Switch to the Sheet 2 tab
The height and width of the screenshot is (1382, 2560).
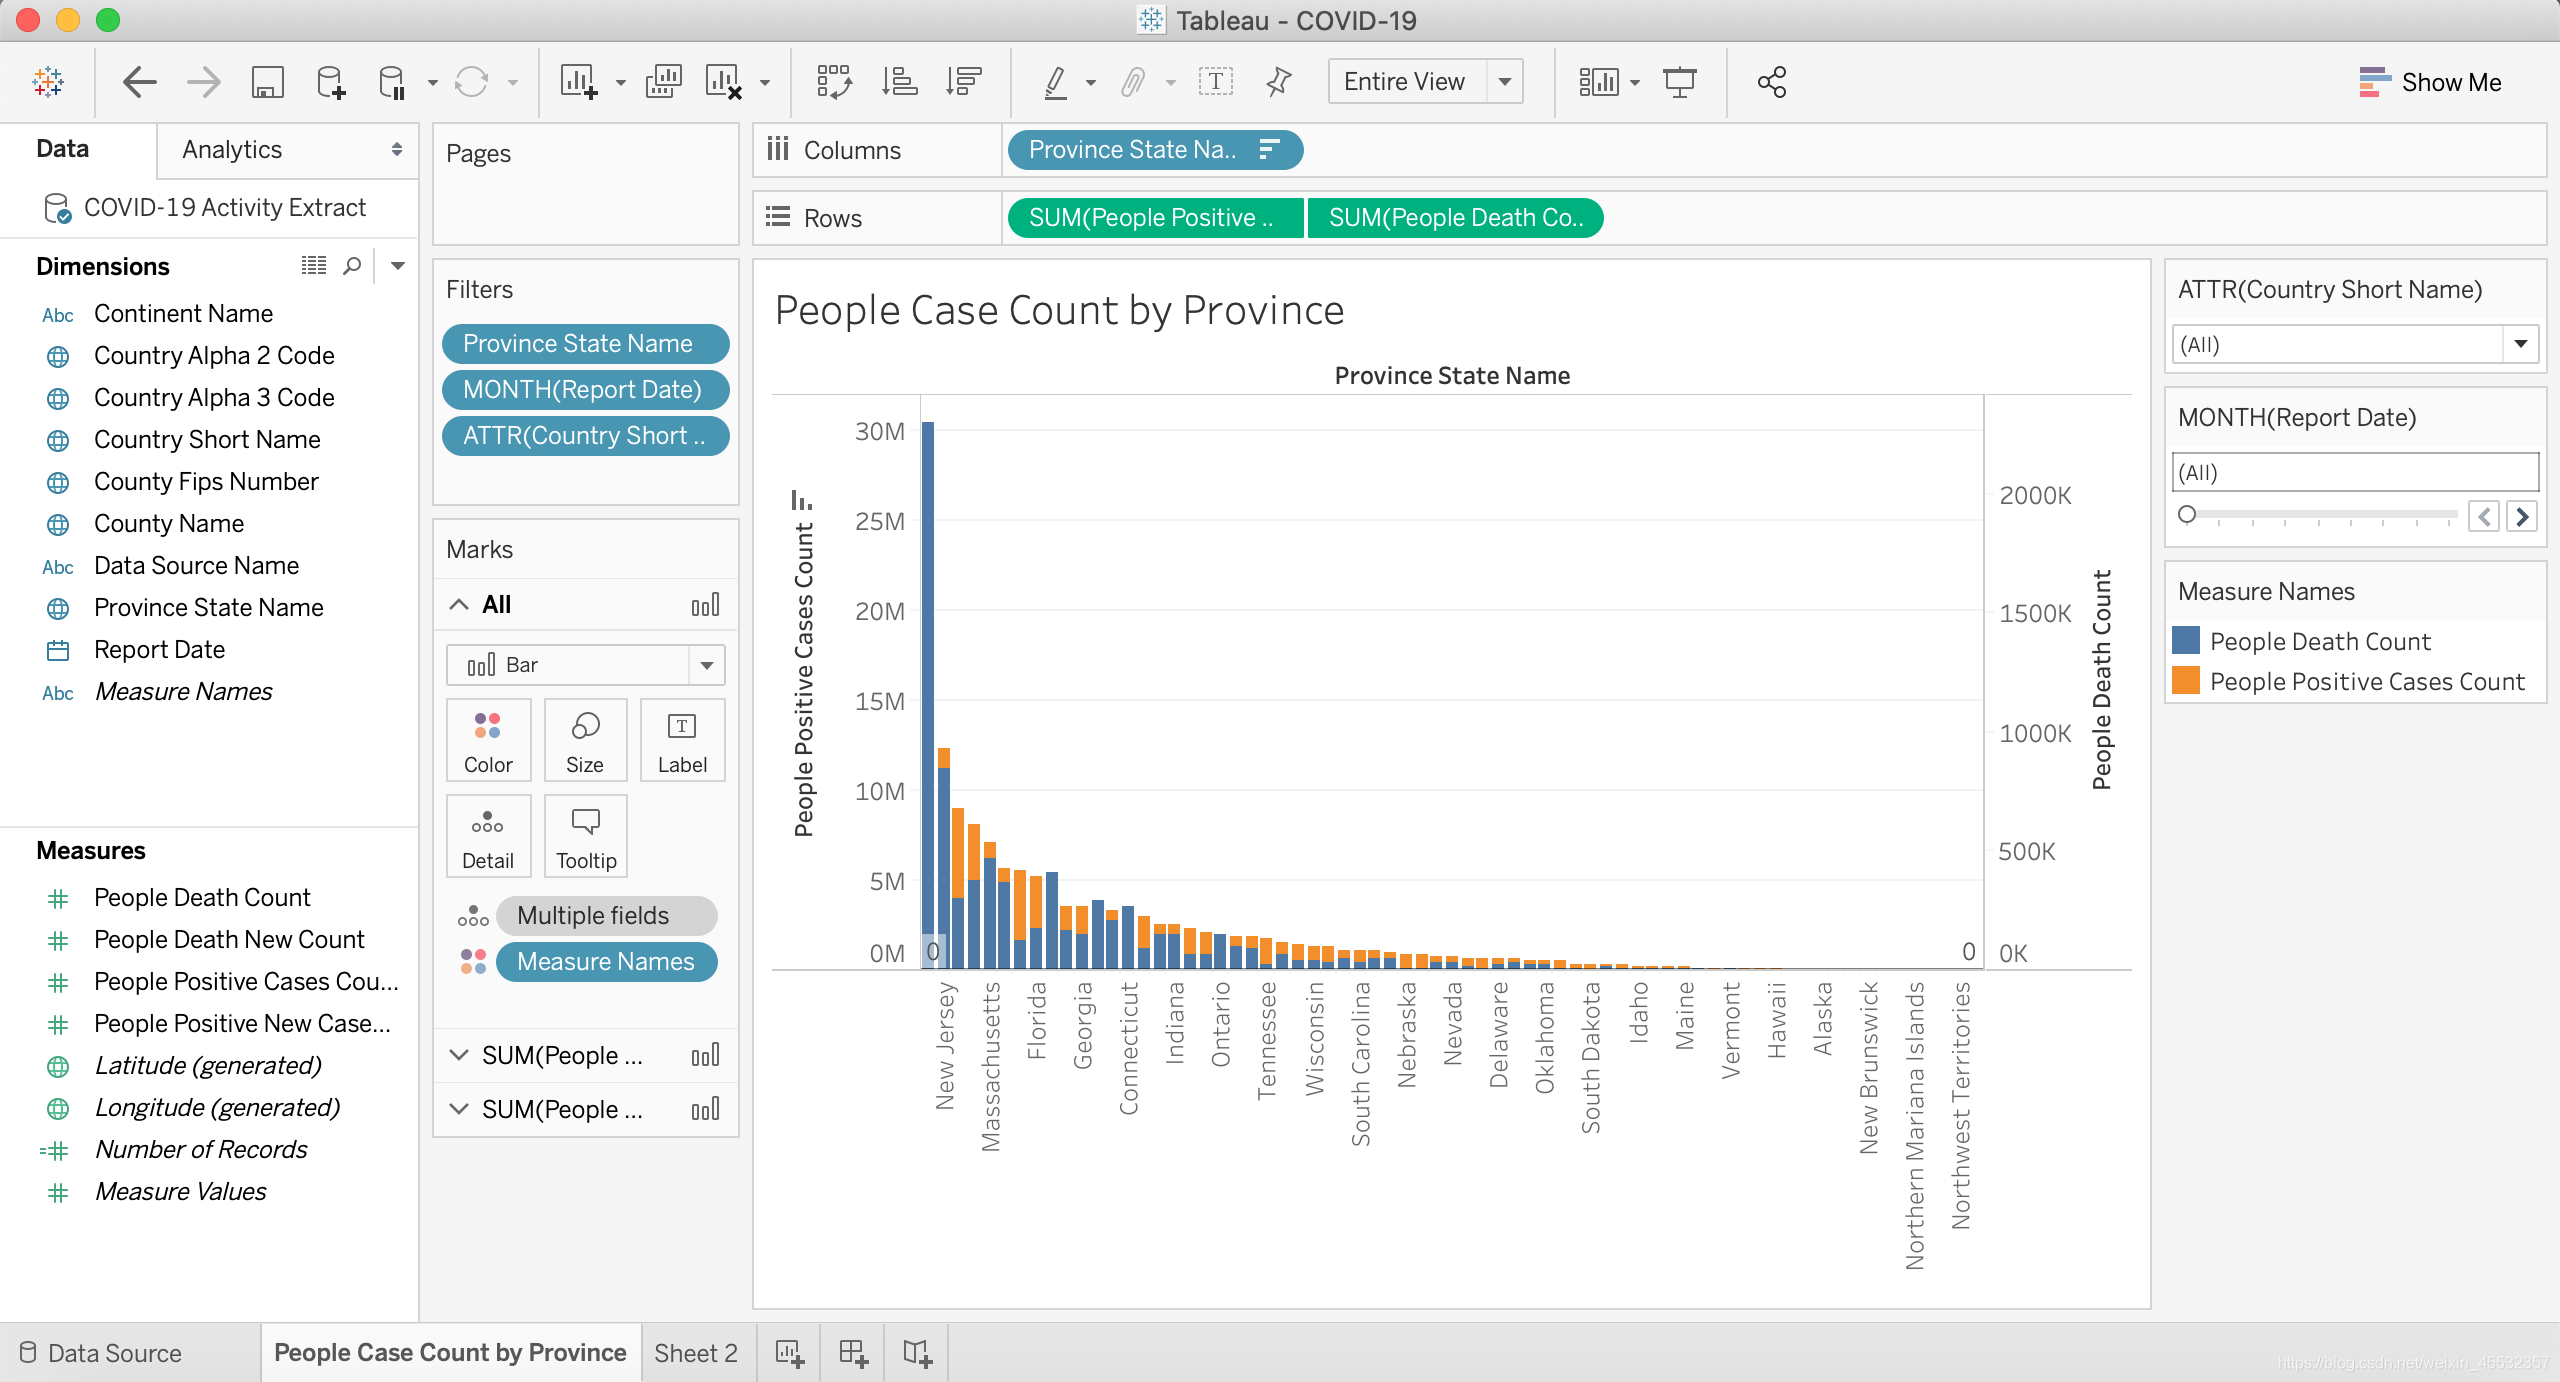point(696,1353)
